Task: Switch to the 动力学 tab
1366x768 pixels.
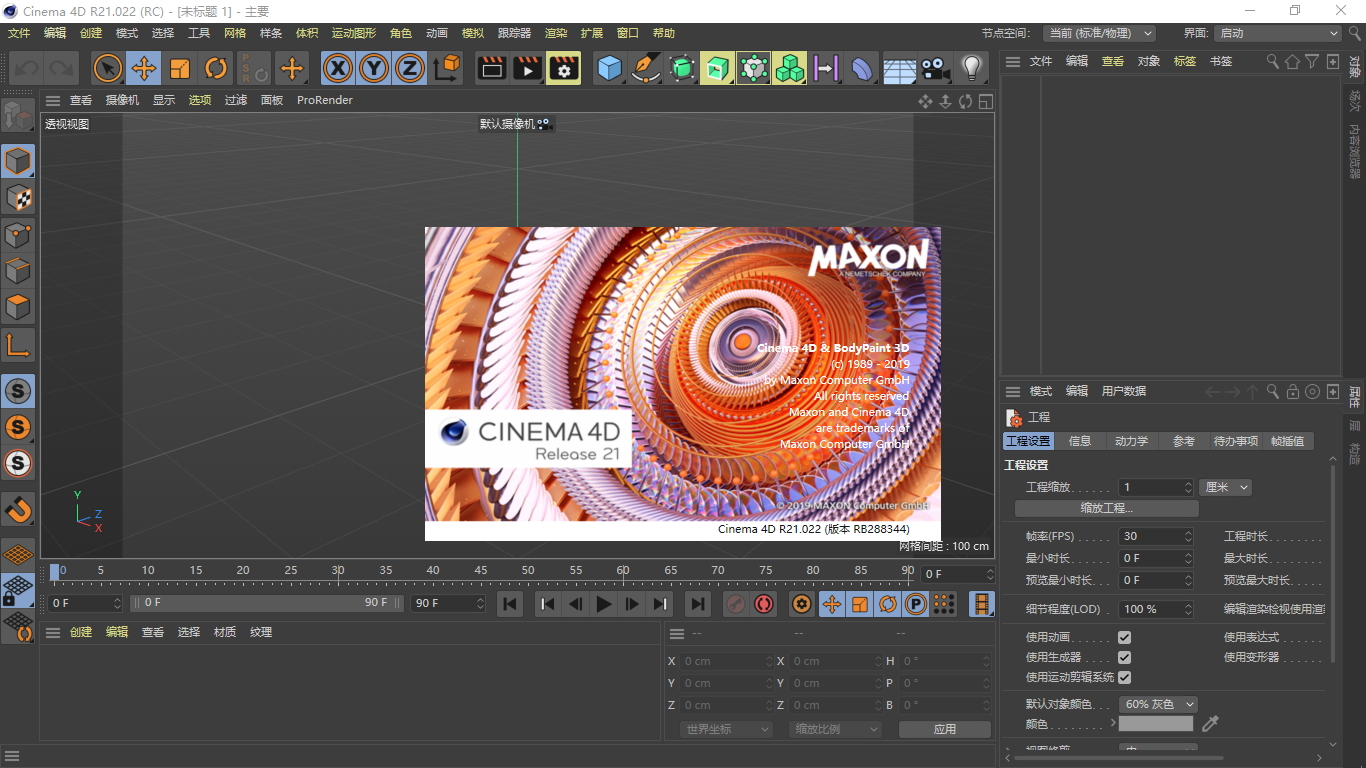Action: [1131, 441]
